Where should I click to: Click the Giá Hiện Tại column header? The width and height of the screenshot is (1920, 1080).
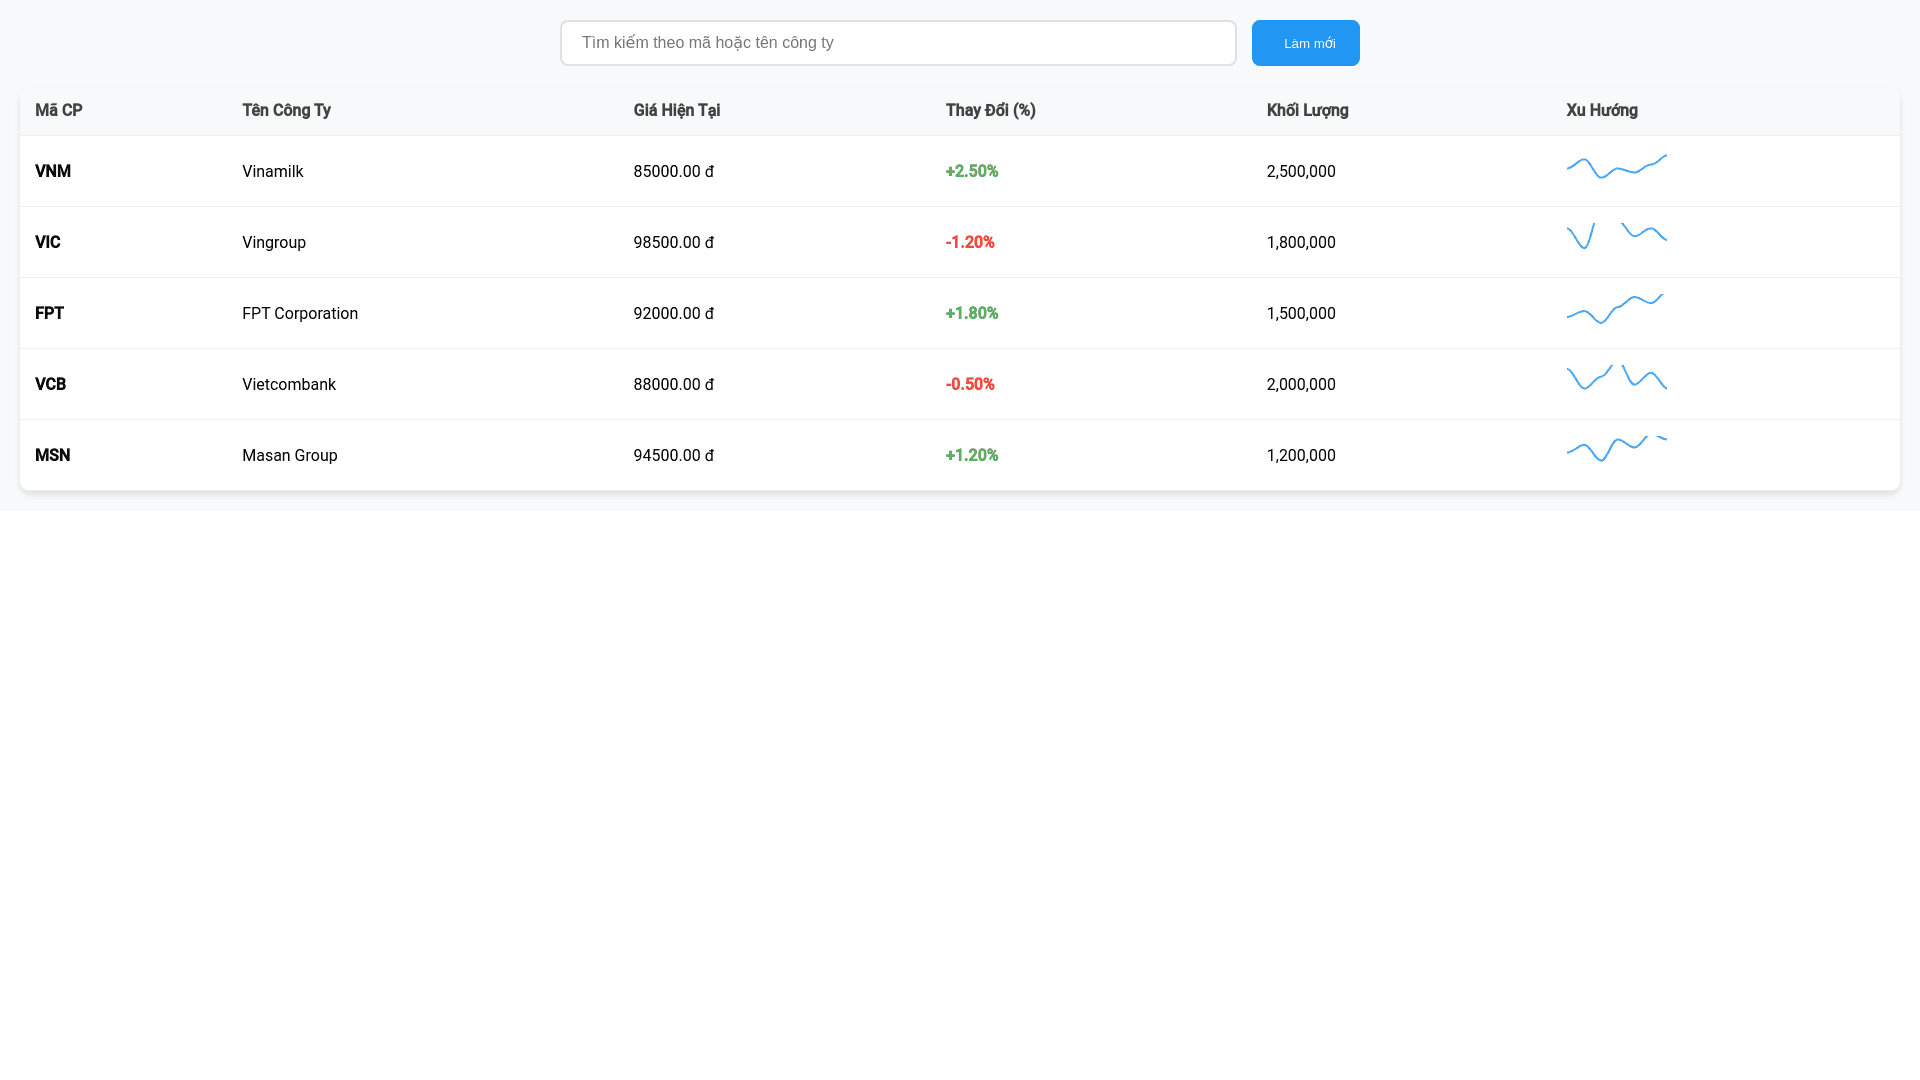coord(676,110)
